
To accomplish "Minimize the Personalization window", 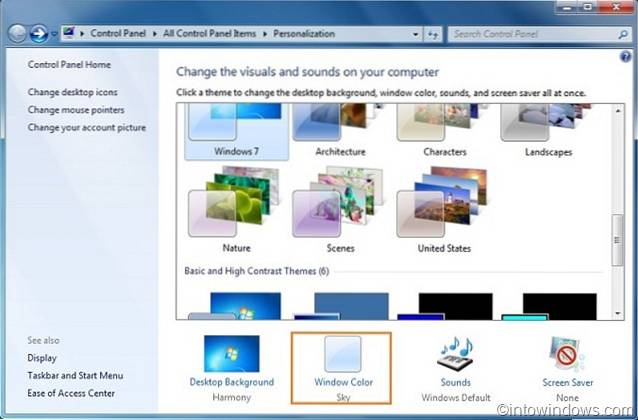I will point(567,7).
